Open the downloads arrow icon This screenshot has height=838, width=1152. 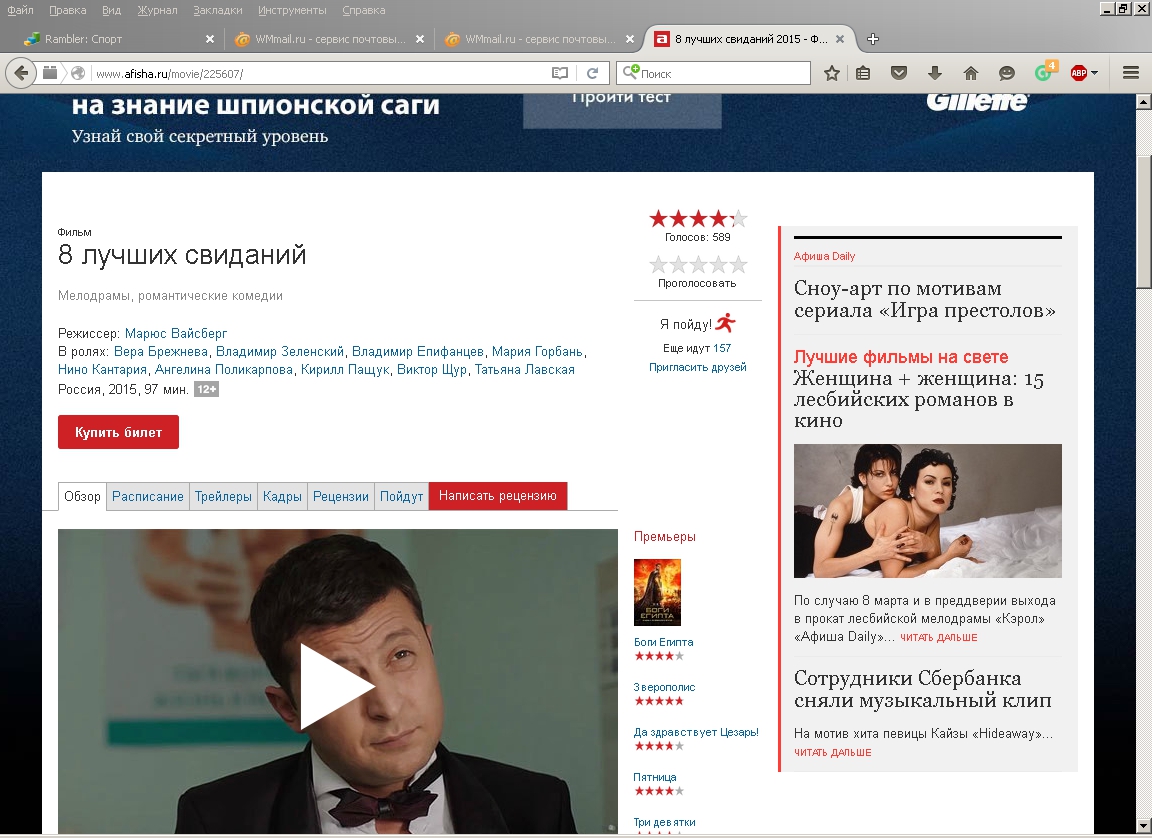[935, 73]
